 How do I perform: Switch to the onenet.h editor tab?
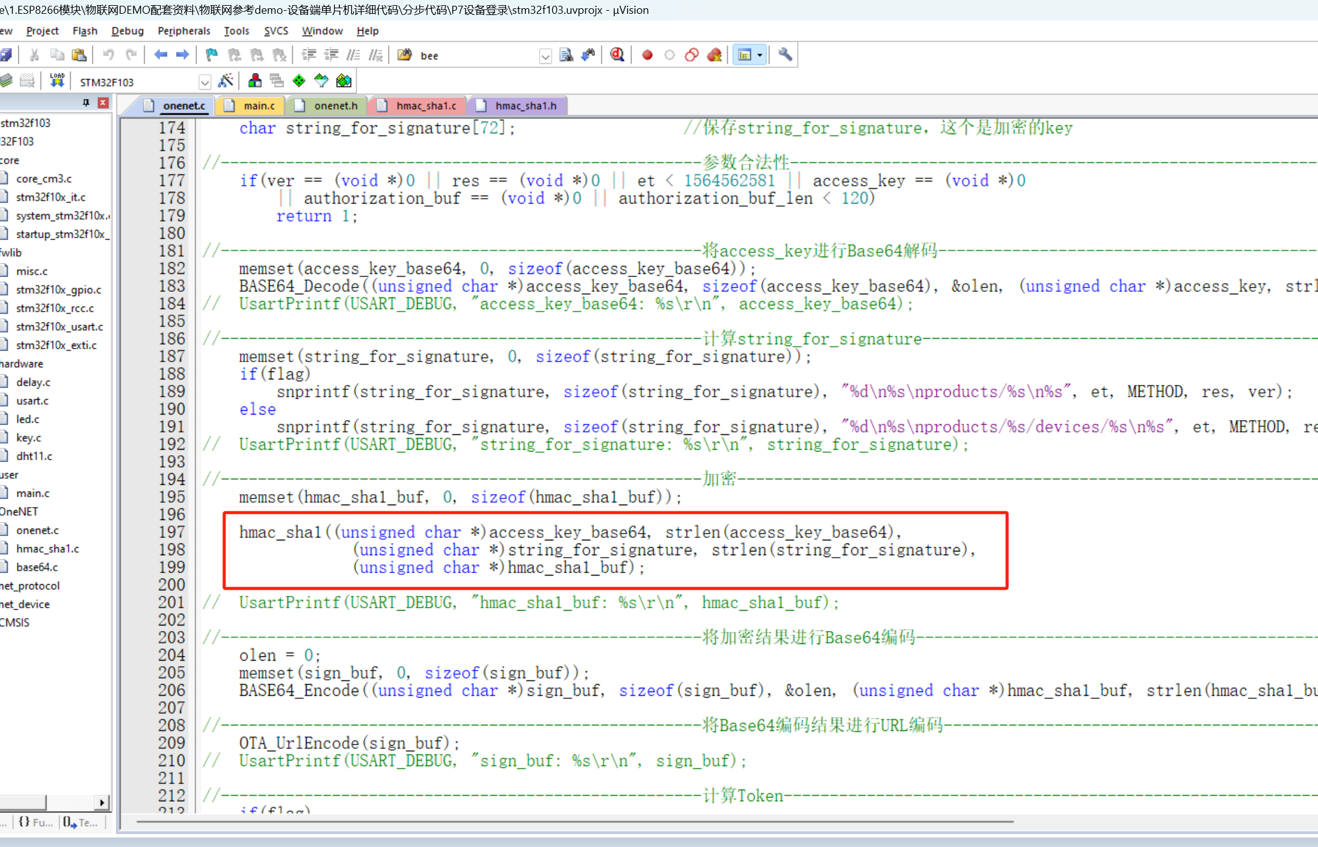coord(327,105)
